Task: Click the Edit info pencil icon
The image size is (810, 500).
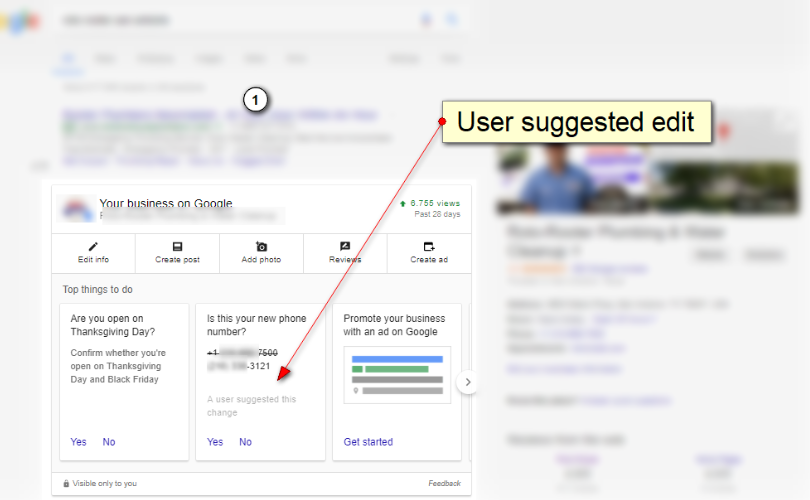Action: pyautogui.click(x=93, y=246)
